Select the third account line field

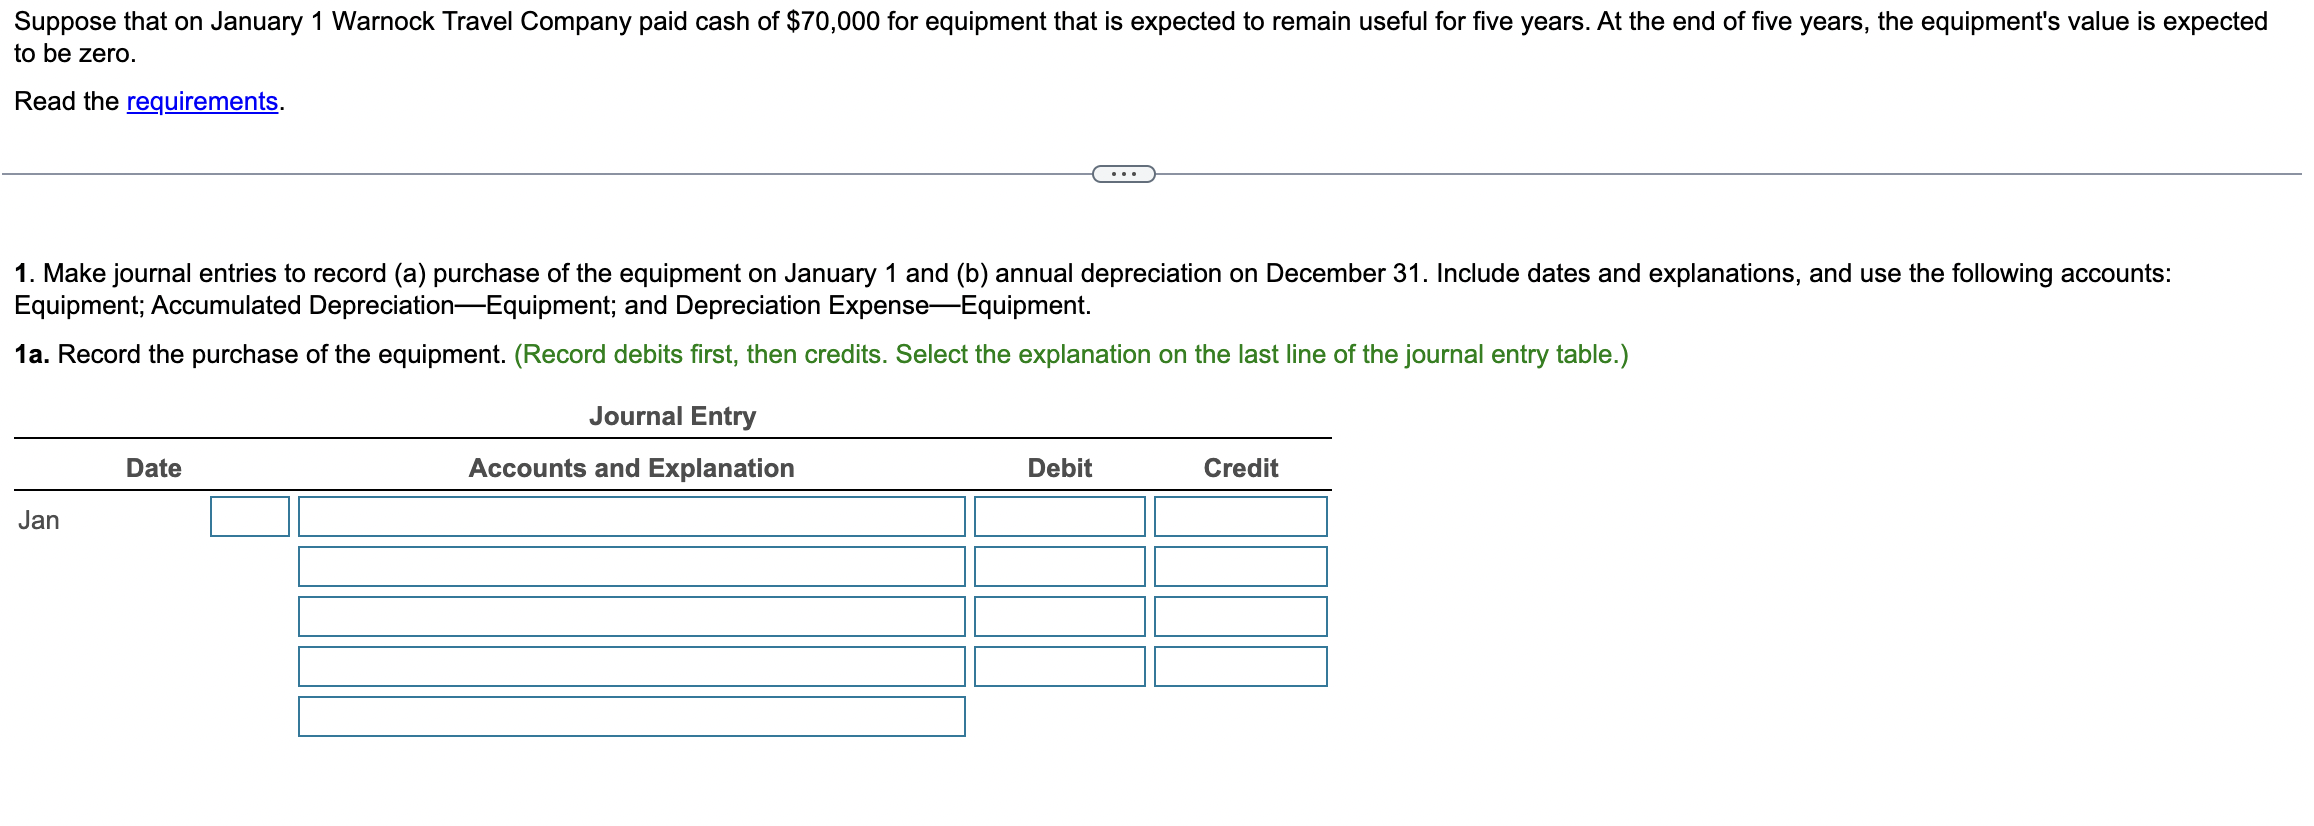630,616
